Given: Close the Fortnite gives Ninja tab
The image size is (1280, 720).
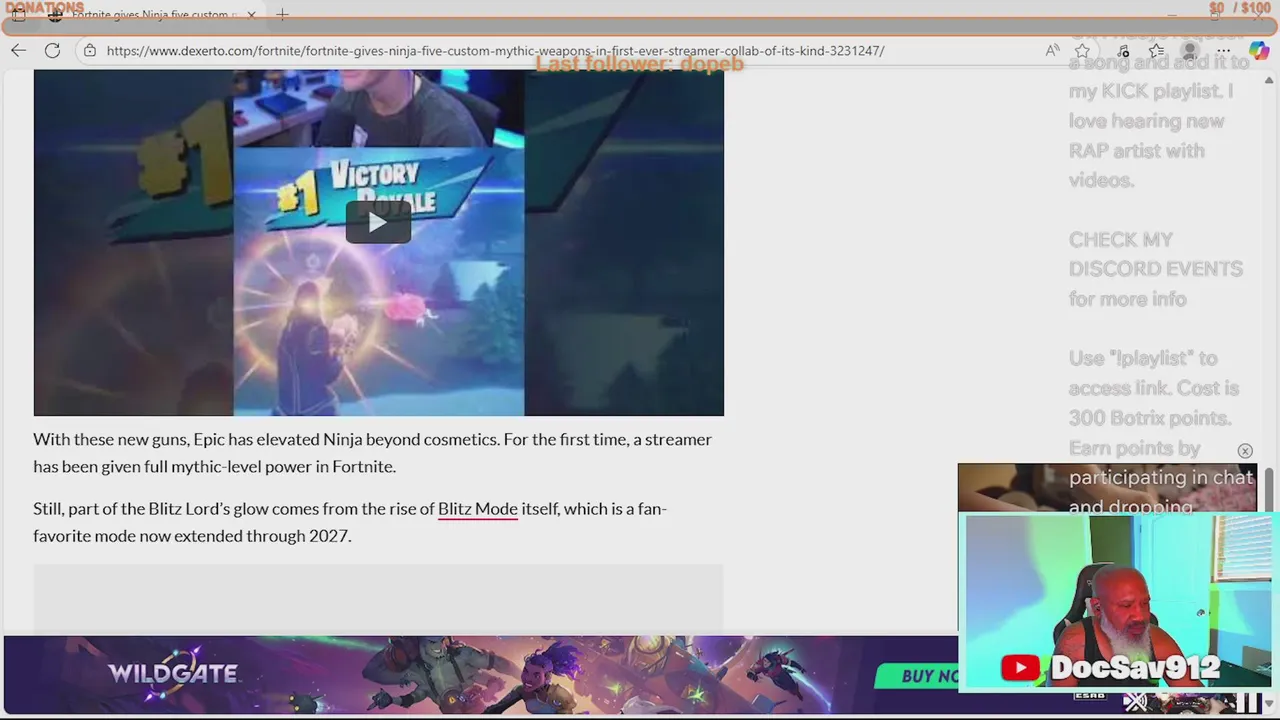Looking at the screenshot, I should [252, 15].
